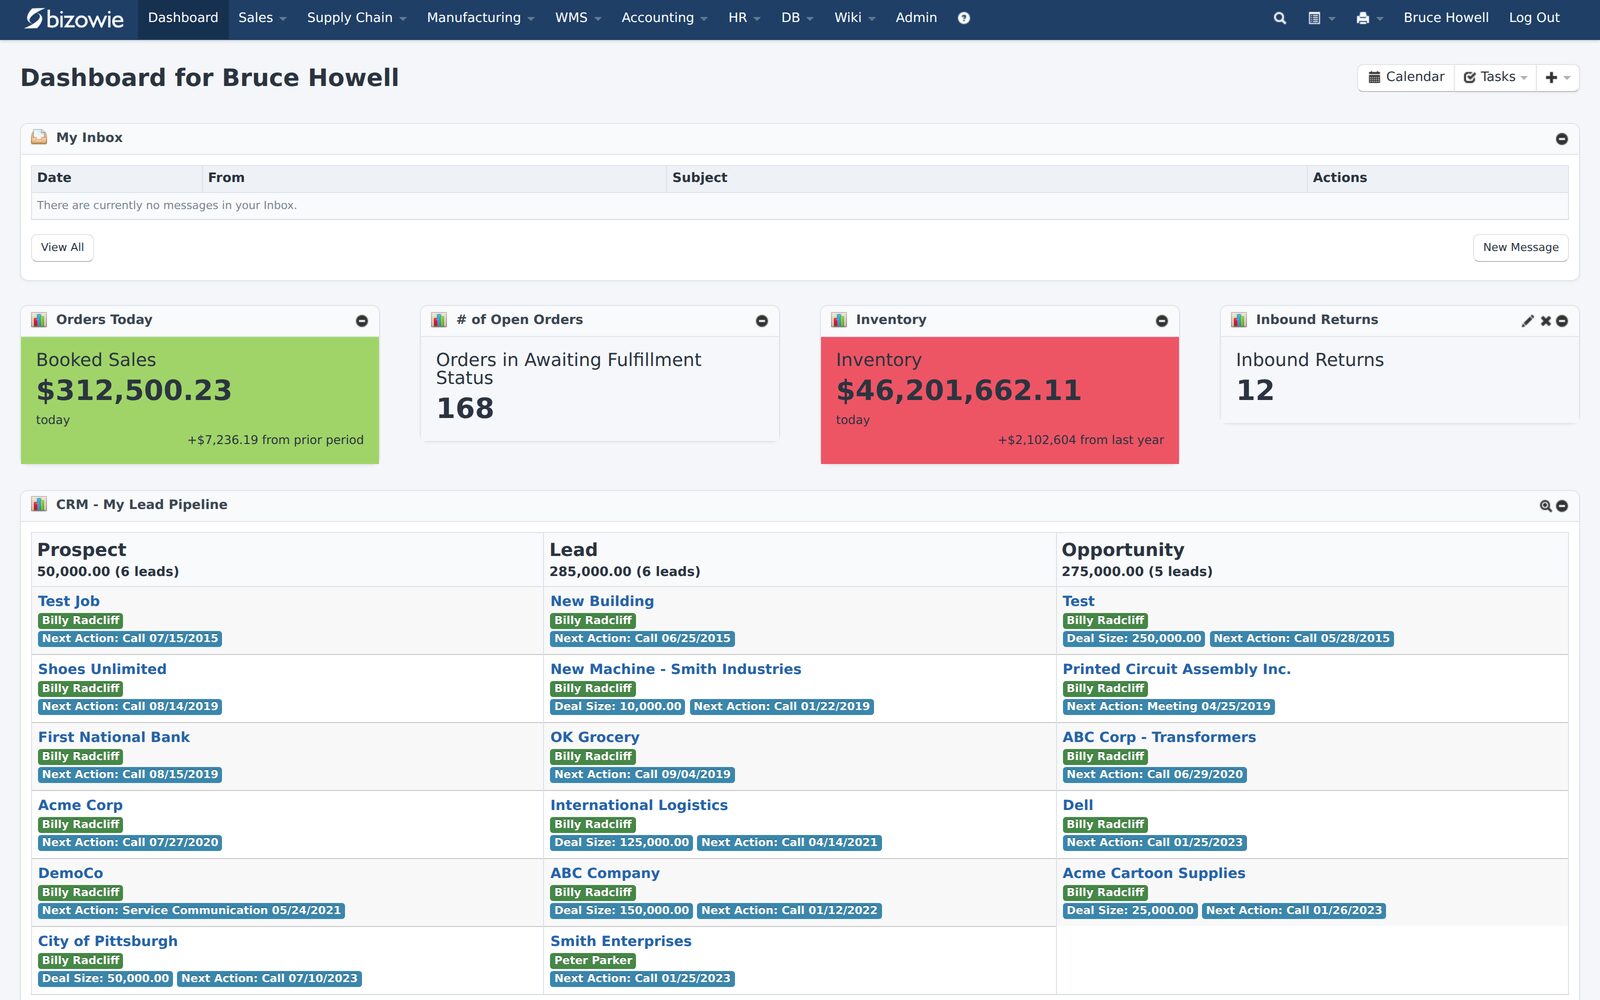Collapse the My Inbox panel
Screen dimensions: 1600x1000
1561,139
